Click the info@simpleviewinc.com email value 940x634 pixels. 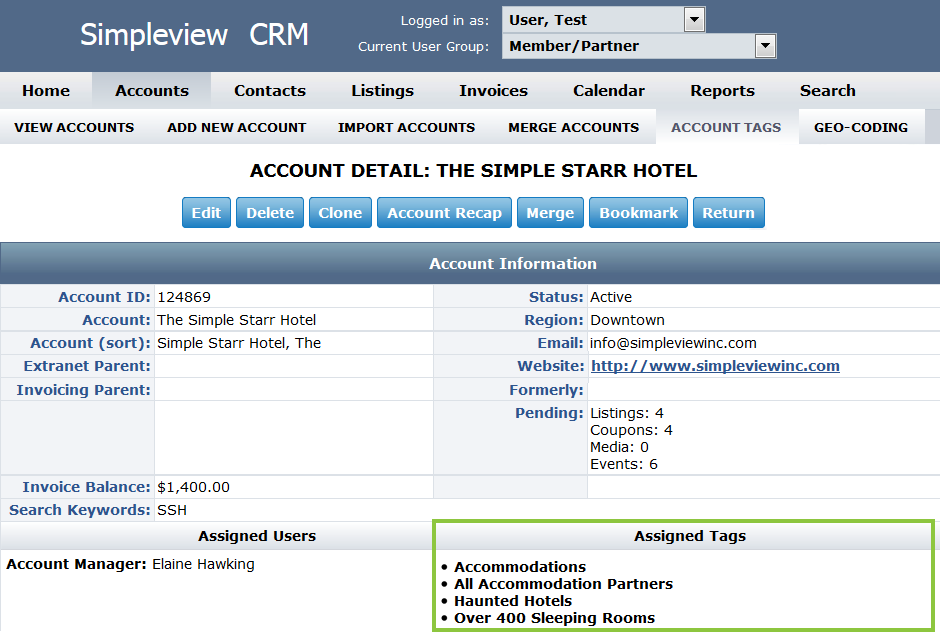(x=673, y=343)
